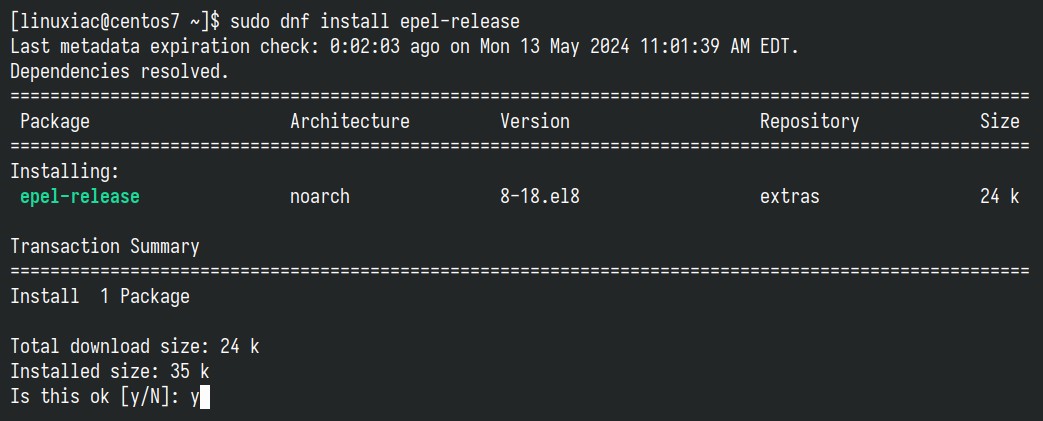Click the green epel-release package name

(80, 197)
